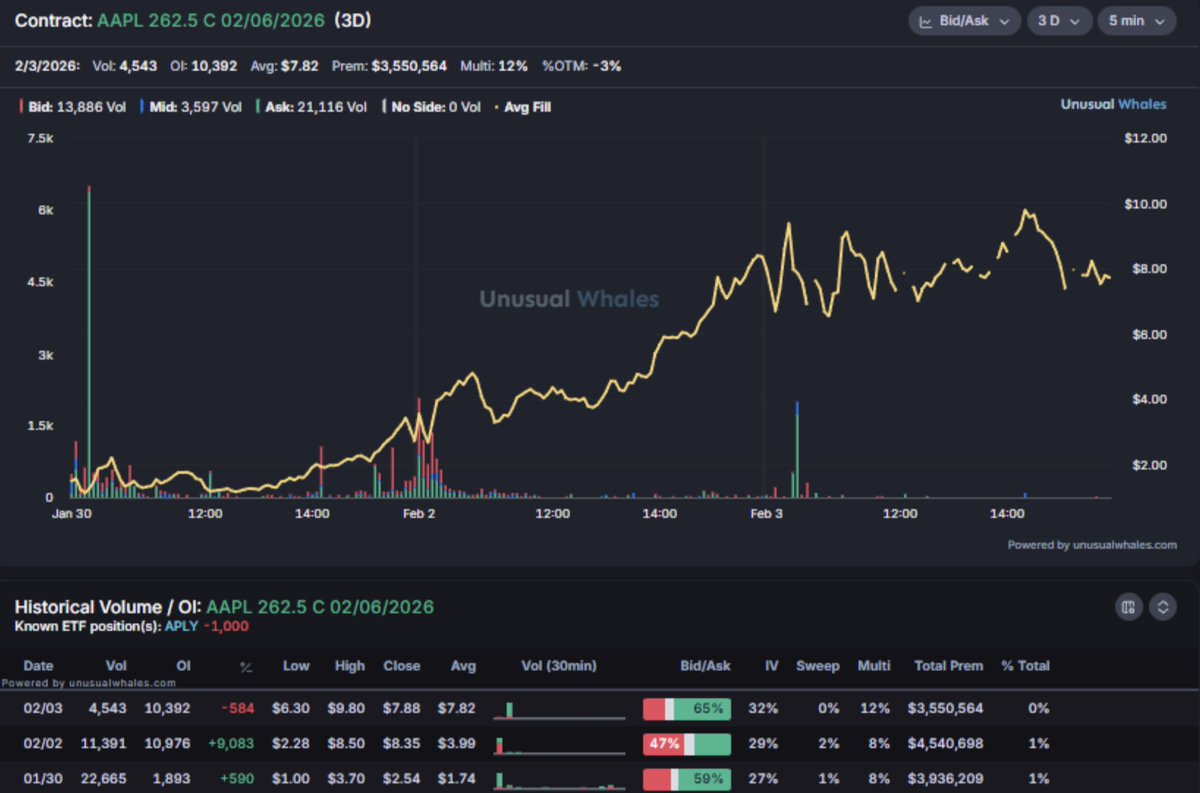
Task: Sort table by Close column header
Action: (x=401, y=665)
